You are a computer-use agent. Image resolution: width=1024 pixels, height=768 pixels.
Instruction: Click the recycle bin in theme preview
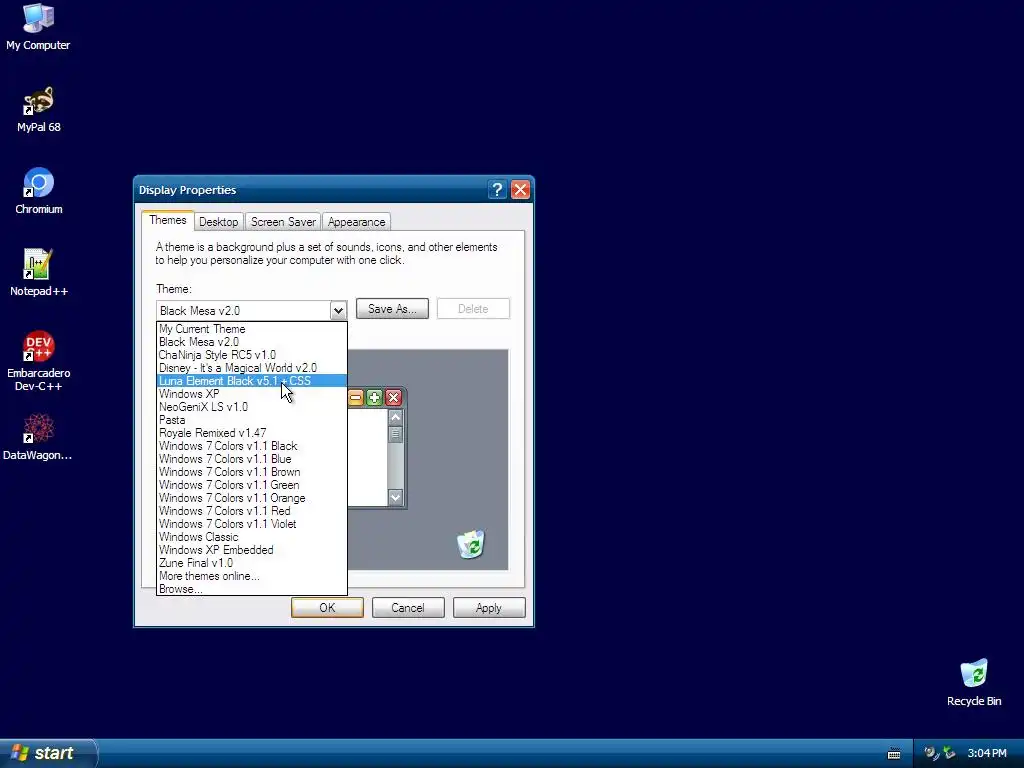(471, 544)
